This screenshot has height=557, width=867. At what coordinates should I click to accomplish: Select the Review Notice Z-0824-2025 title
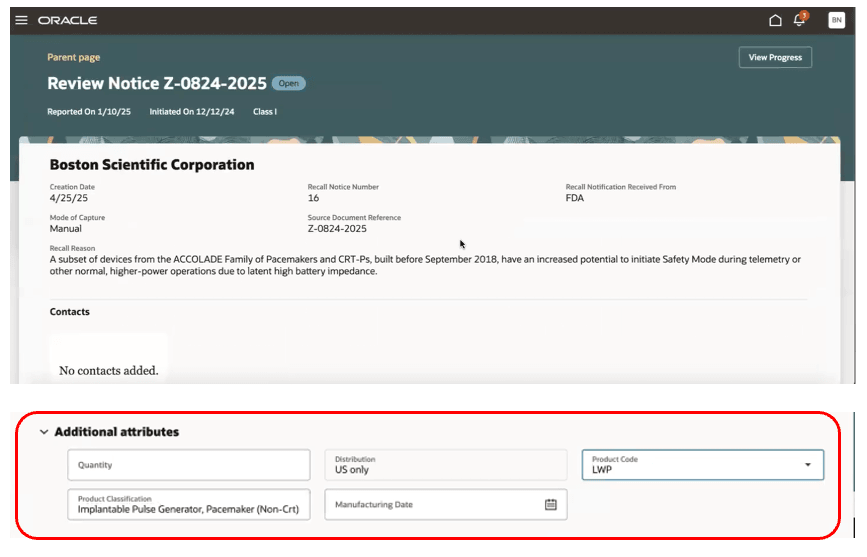157,84
